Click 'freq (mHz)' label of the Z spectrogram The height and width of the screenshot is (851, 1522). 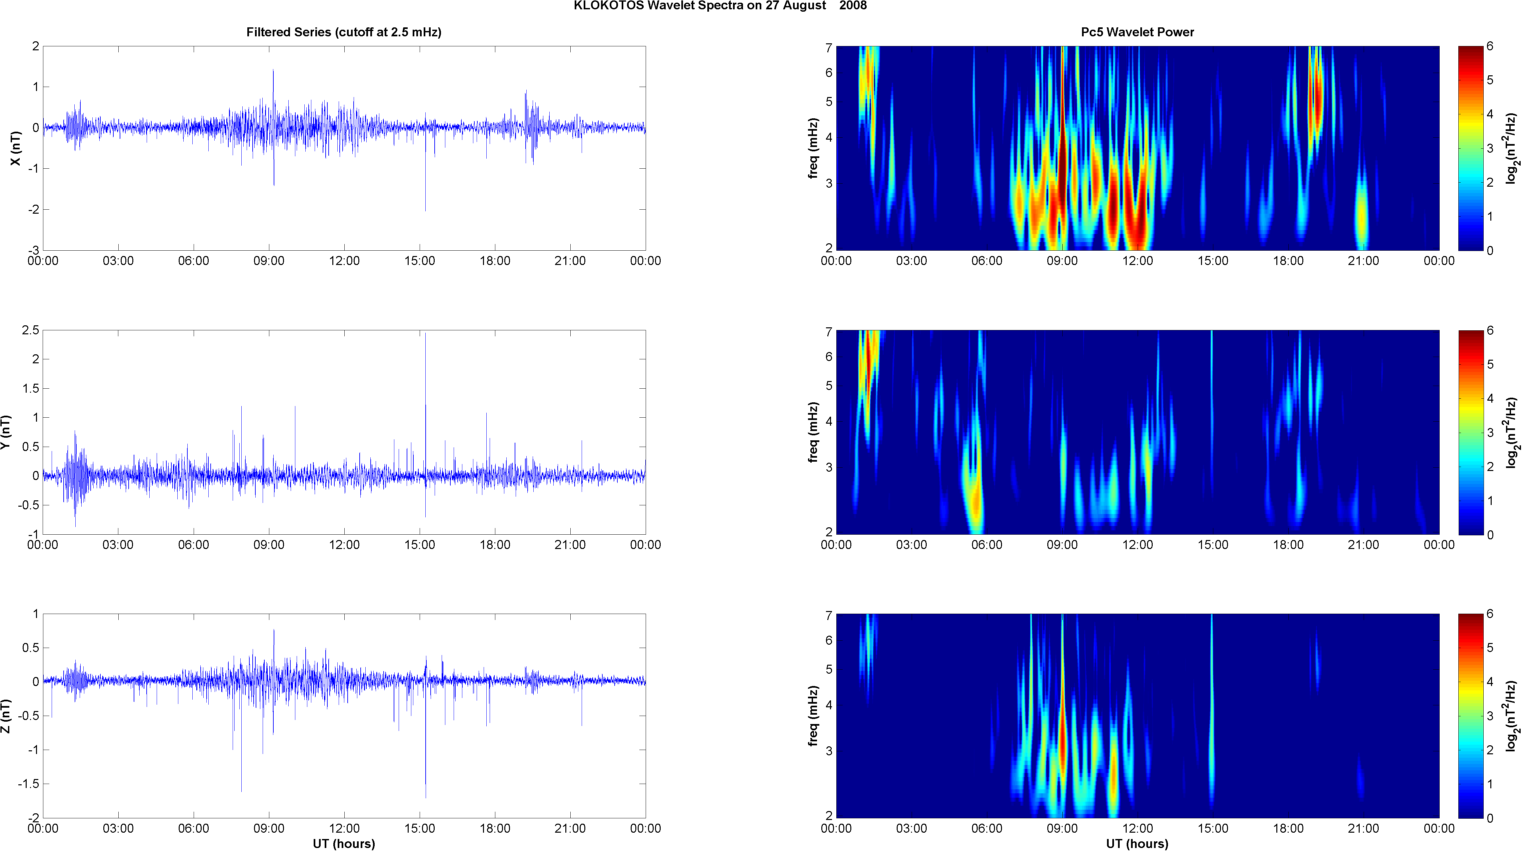pos(814,716)
